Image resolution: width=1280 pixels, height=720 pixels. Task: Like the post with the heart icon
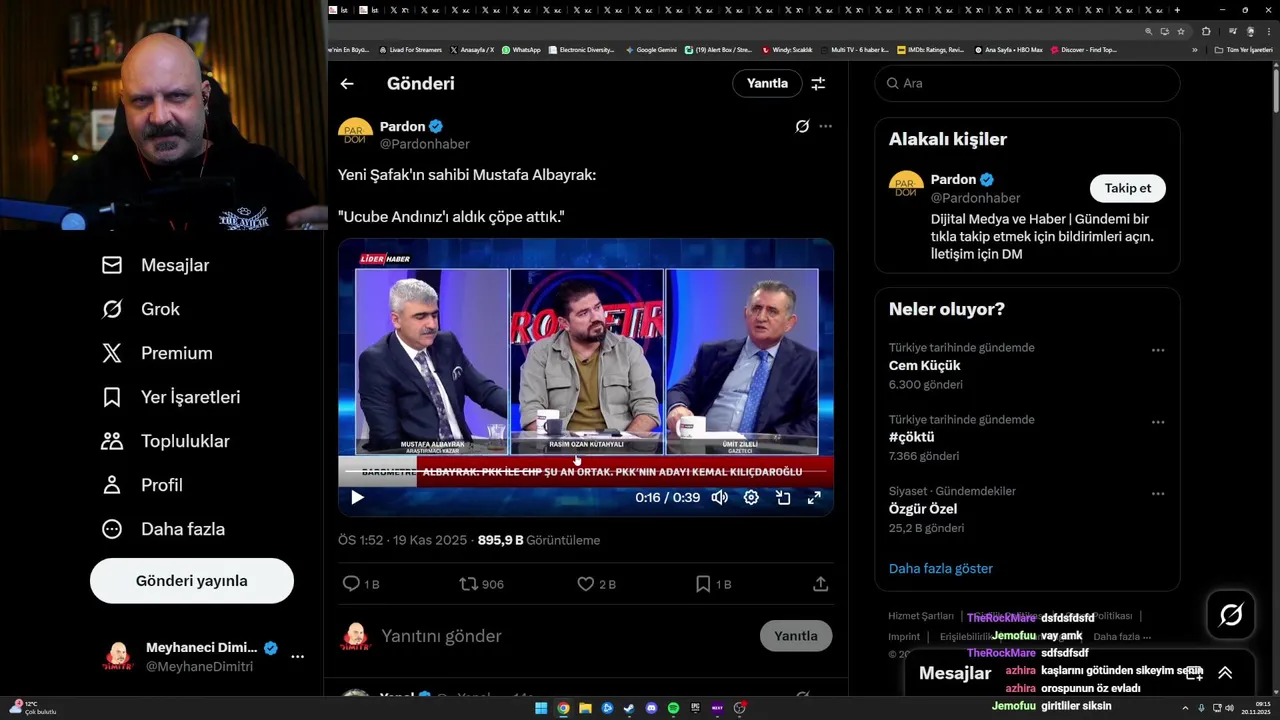click(596, 584)
